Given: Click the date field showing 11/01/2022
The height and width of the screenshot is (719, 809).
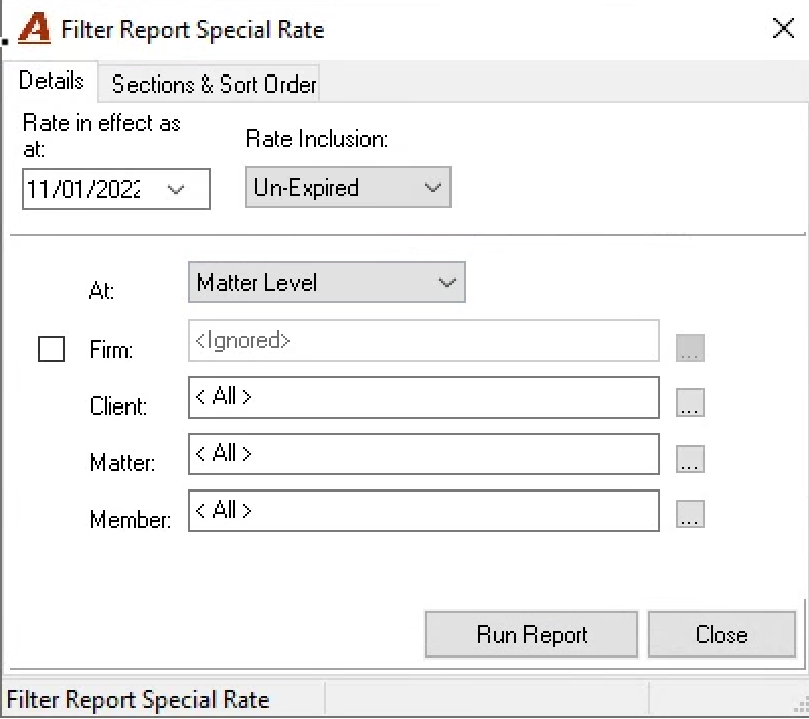Looking at the screenshot, I should pyautogui.click(x=116, y=189).
